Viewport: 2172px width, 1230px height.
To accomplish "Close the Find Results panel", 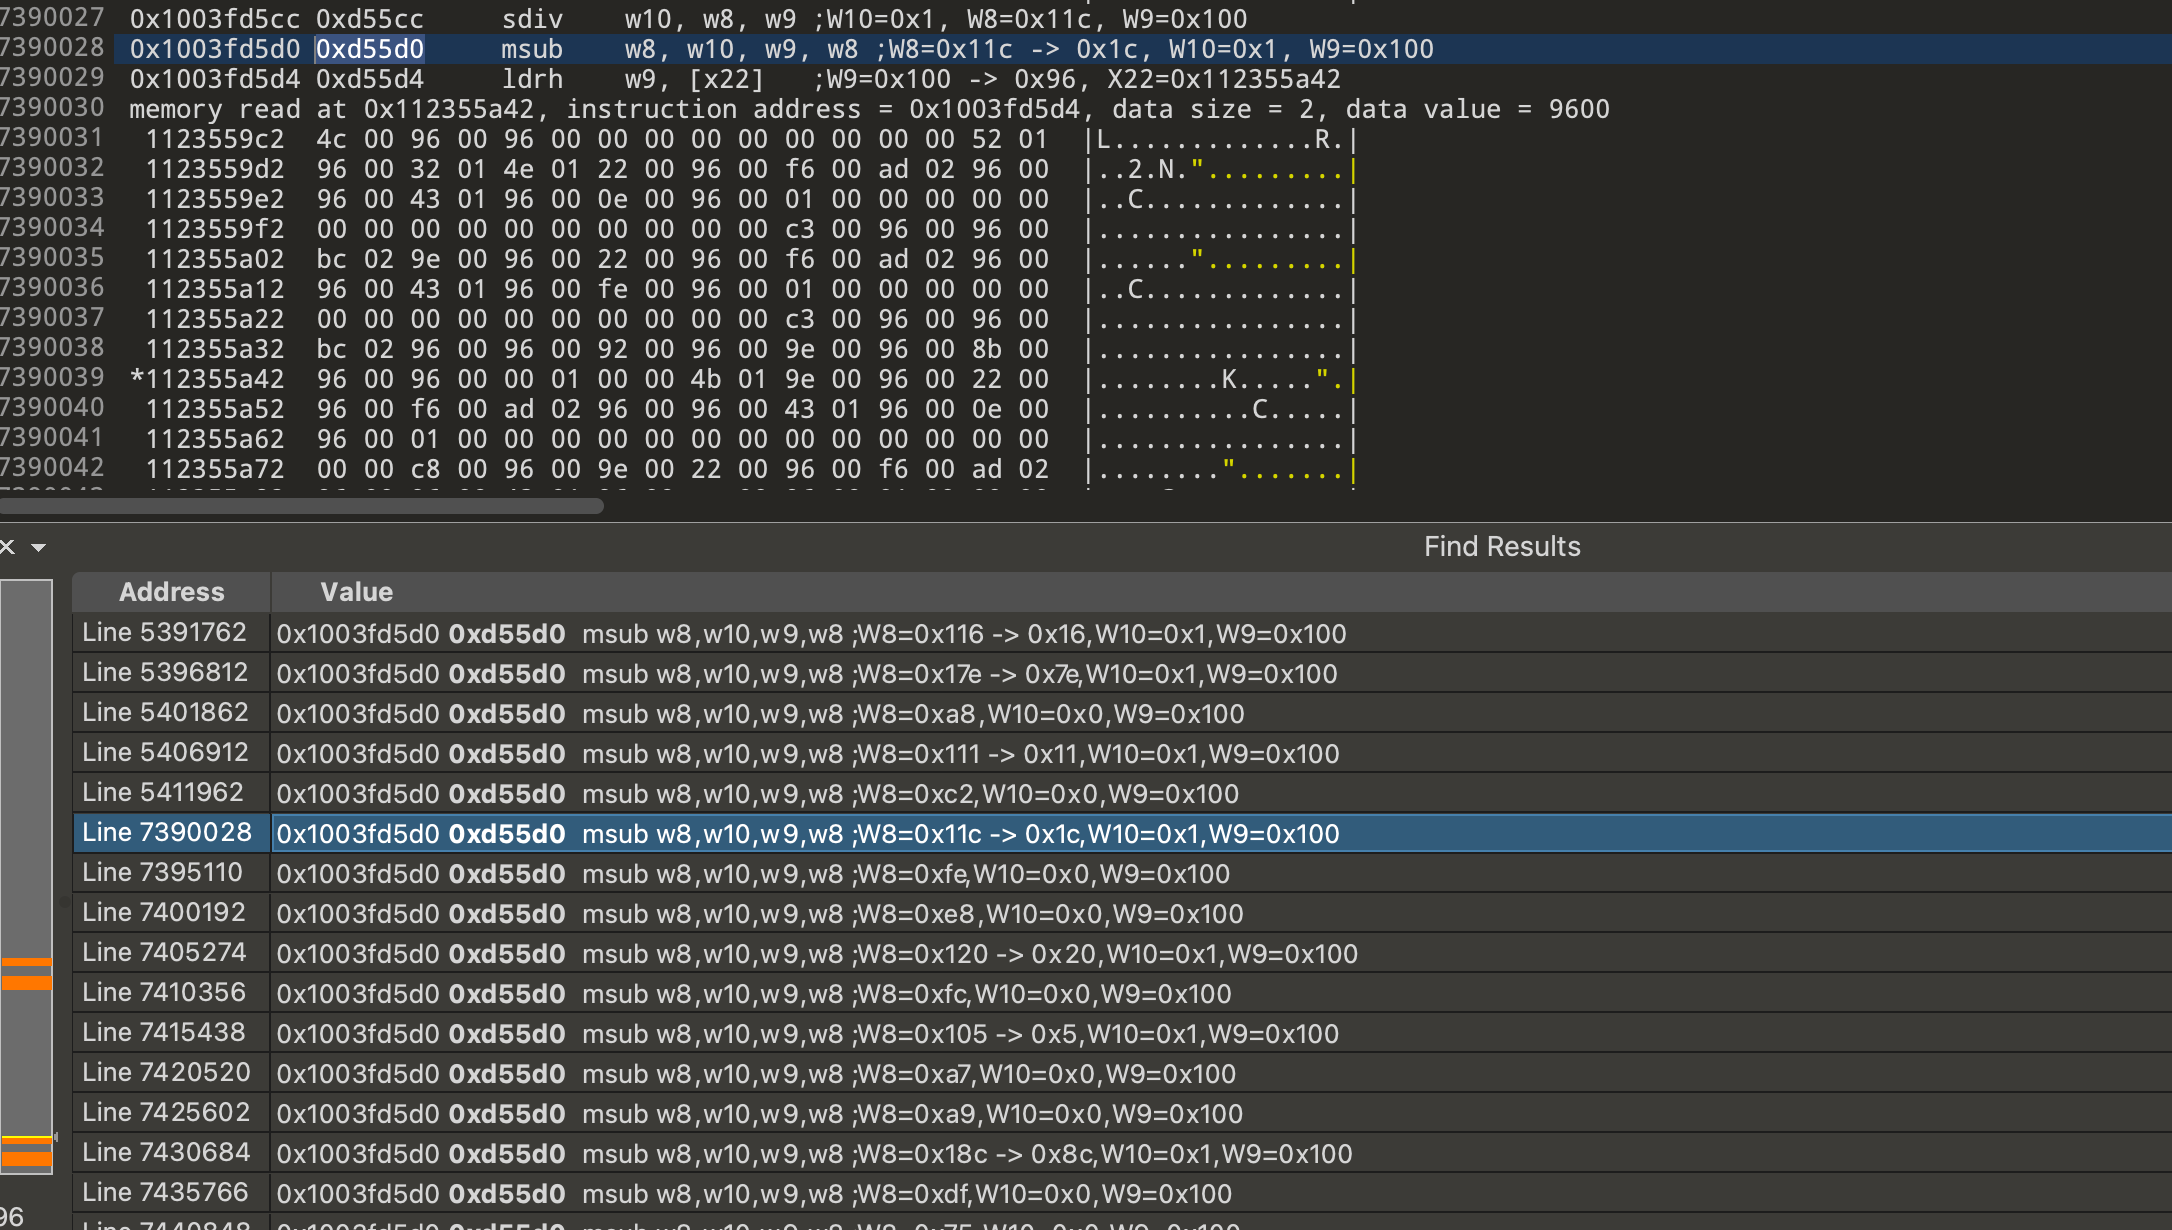I will pos(8,547).
